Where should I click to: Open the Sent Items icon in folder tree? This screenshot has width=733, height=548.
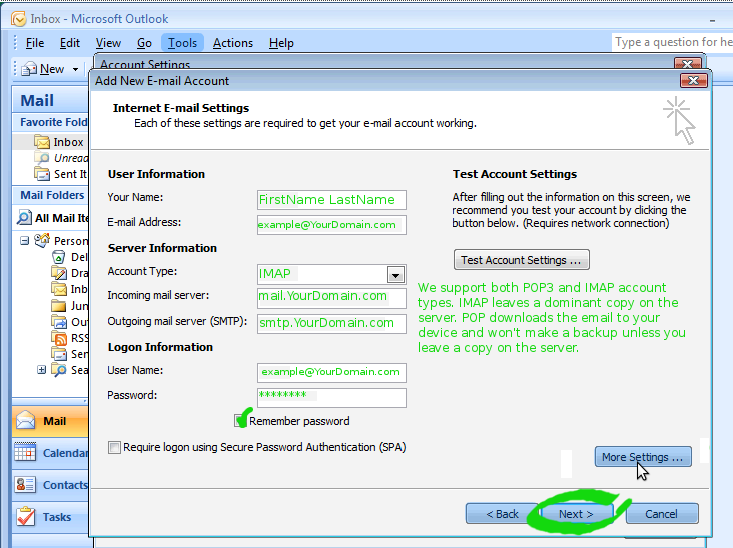[x=58, y=354]
